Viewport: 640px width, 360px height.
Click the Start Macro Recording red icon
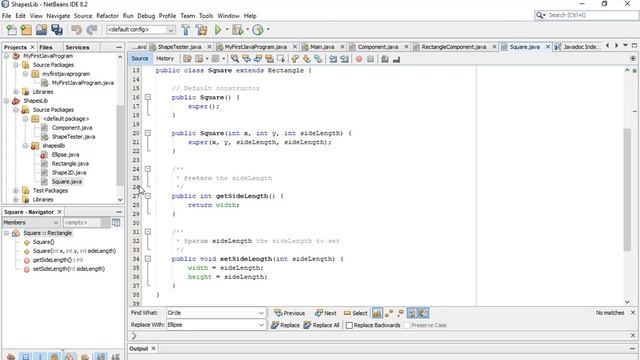pyautogui.click(x=359, y=59)
